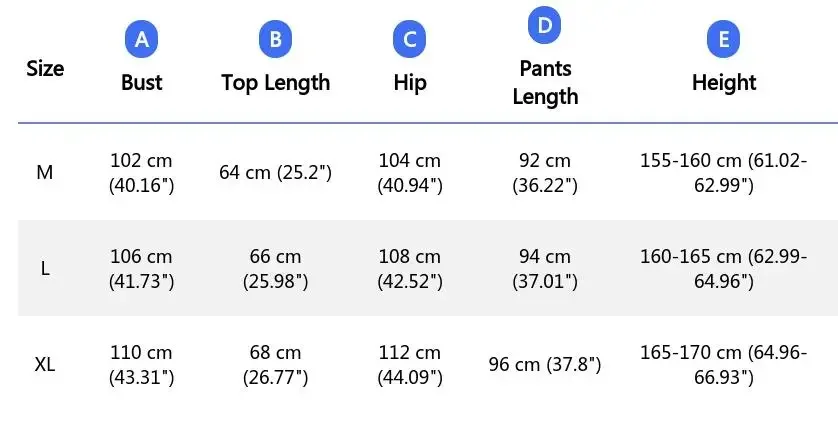Click the Bust column header
838x446 pixels.
(x=142, y=82)
